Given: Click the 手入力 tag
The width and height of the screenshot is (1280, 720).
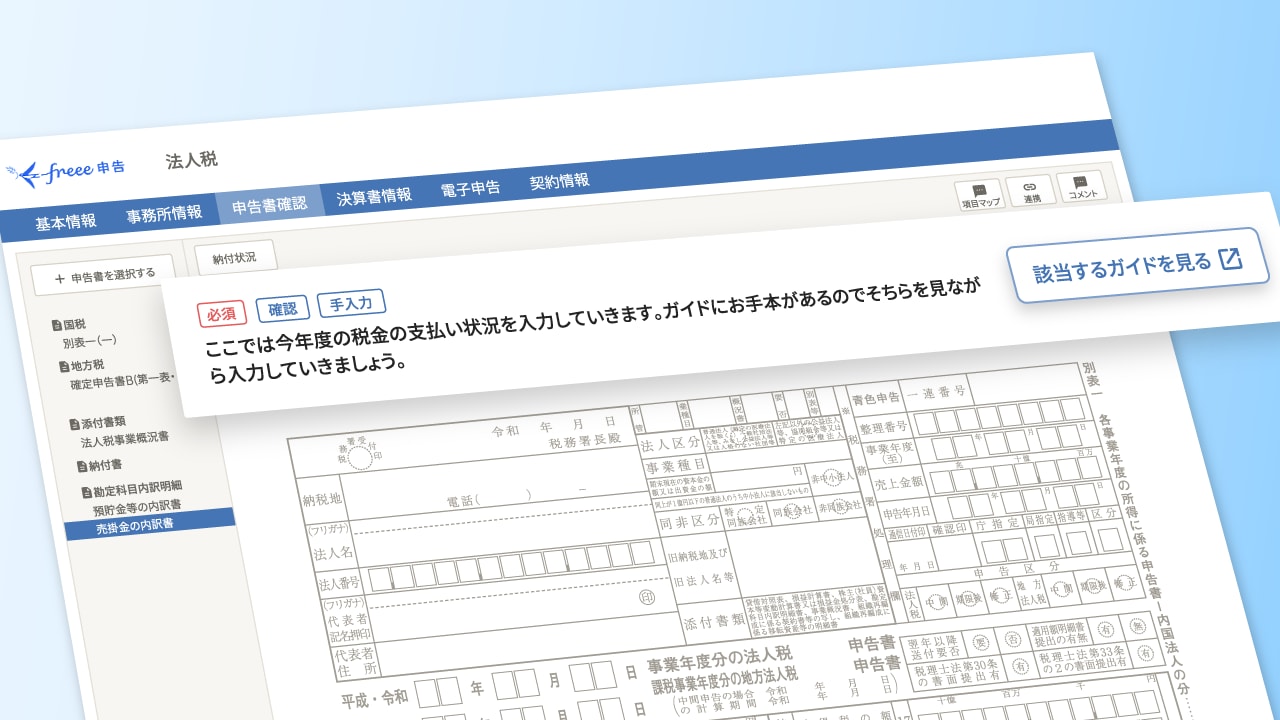Looking at the screenshot, I should tap(351, 303).
